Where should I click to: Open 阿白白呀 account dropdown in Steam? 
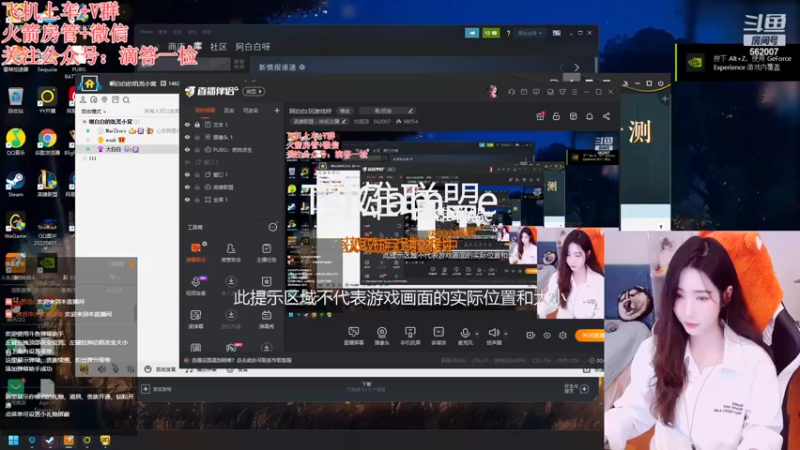click(530, 33)
